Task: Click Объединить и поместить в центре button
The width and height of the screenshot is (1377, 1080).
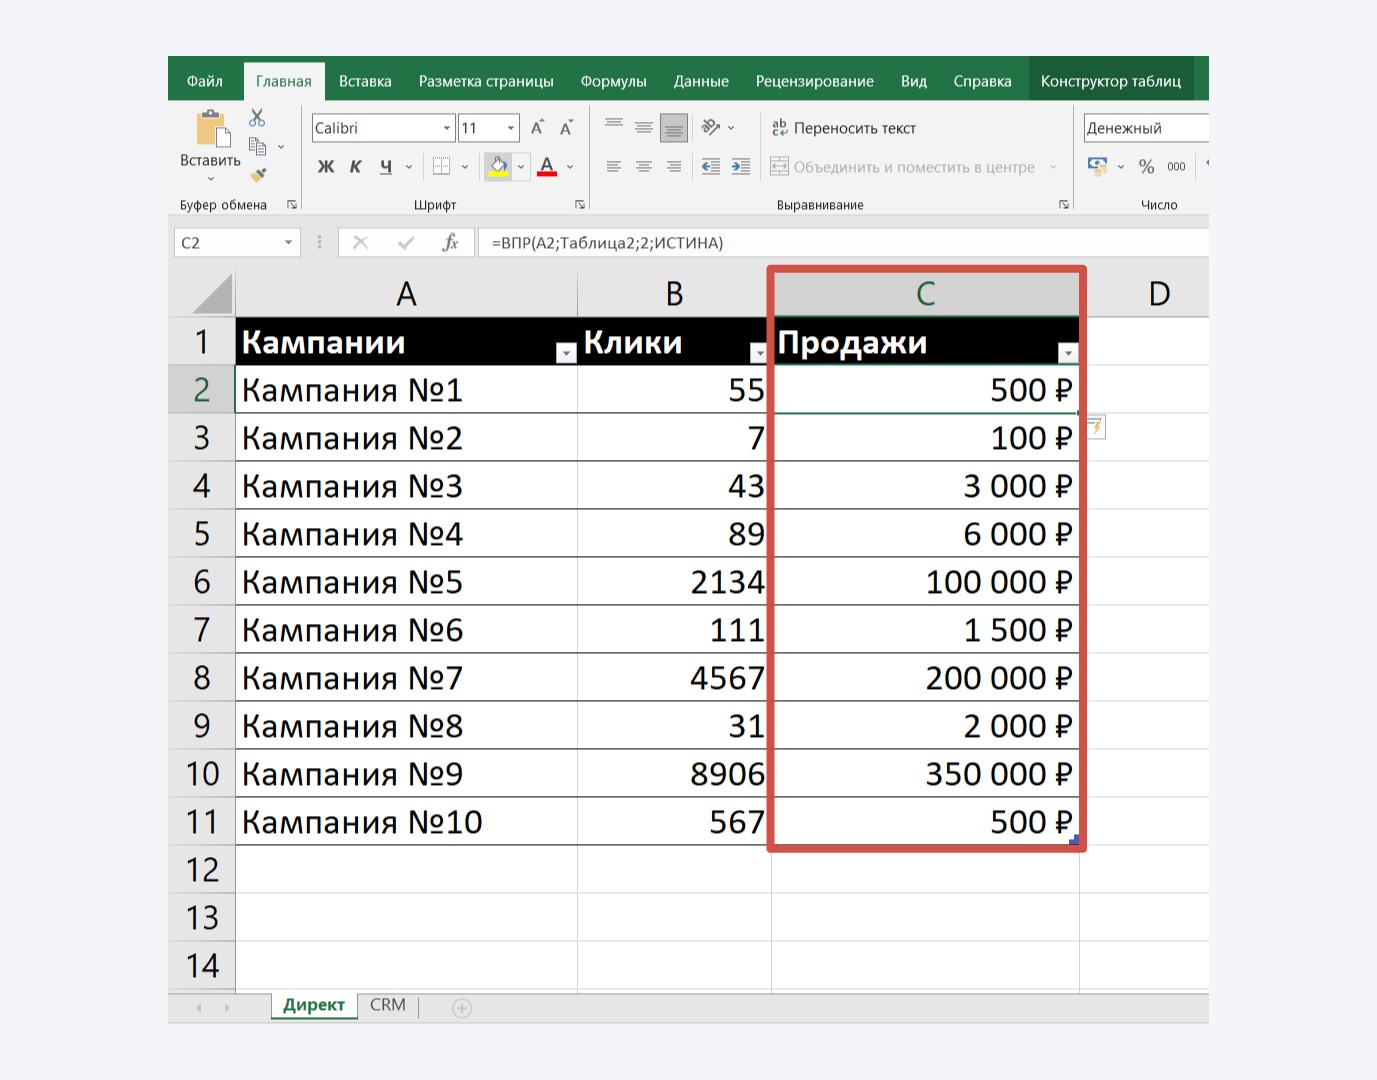Action: (903, 167)
